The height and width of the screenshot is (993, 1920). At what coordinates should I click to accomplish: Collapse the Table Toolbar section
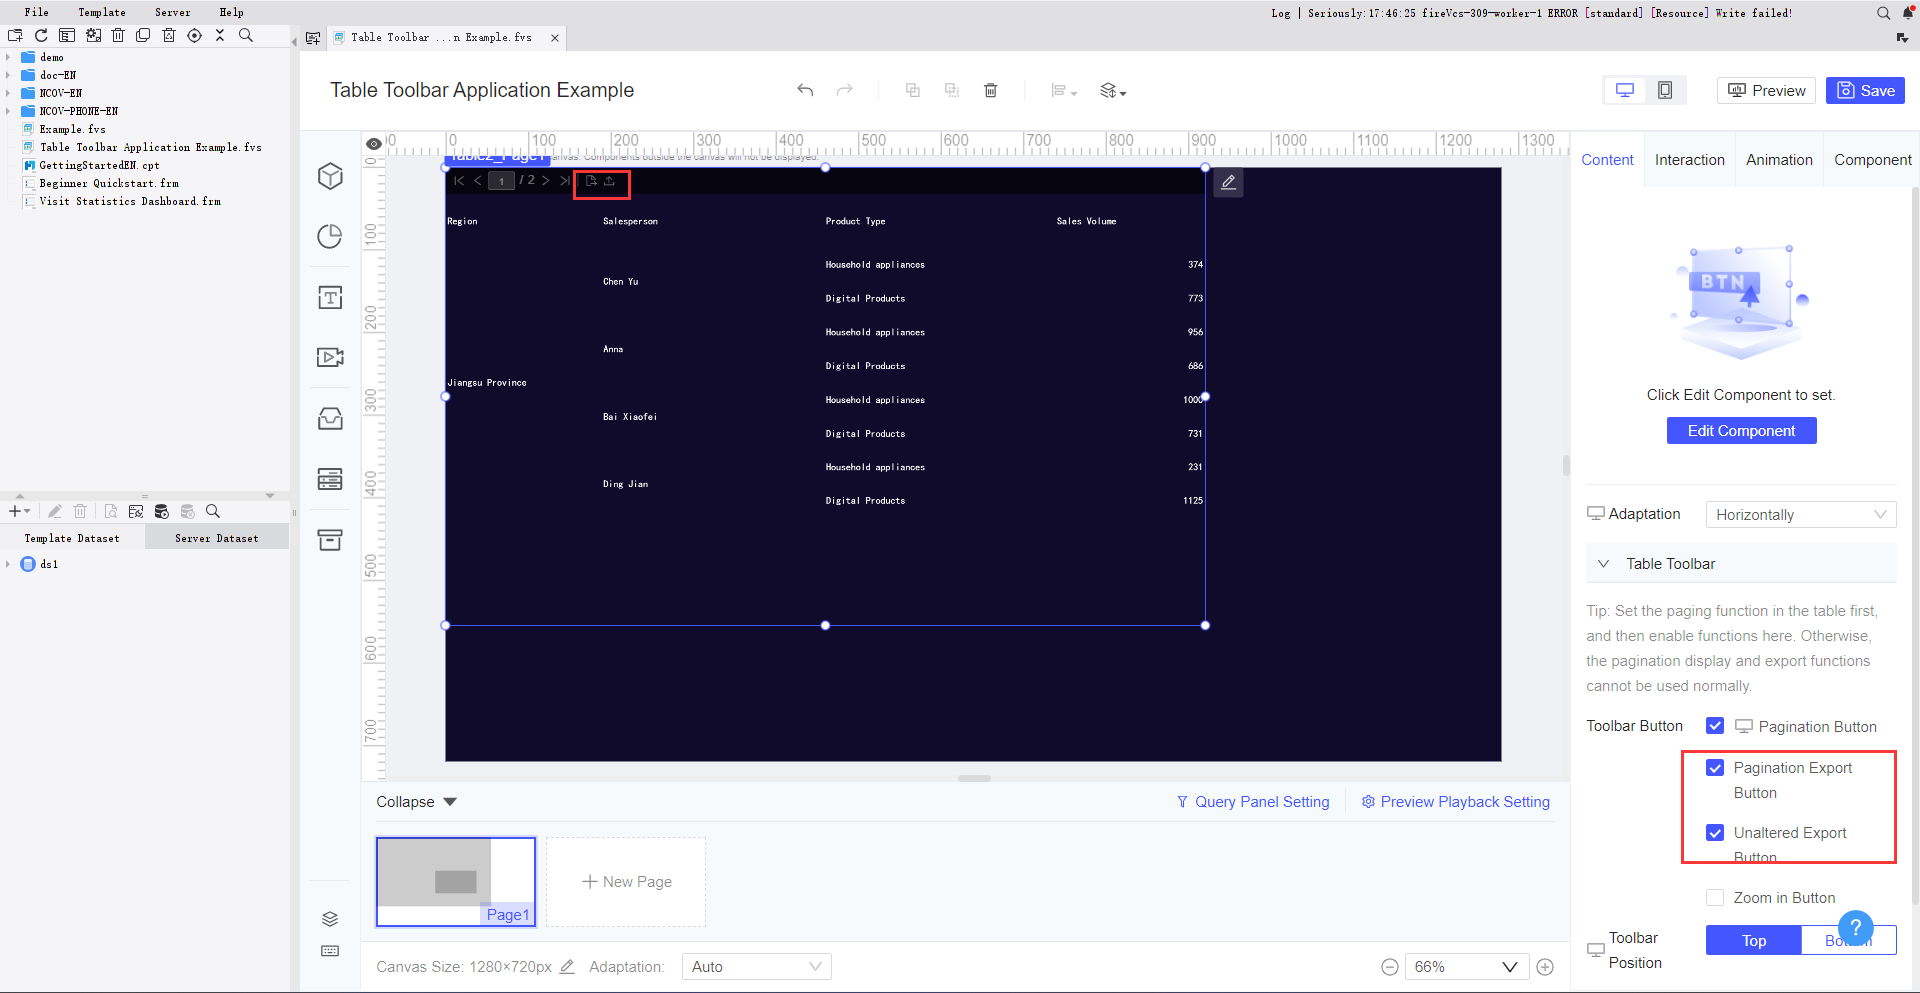click(1603, 564)
